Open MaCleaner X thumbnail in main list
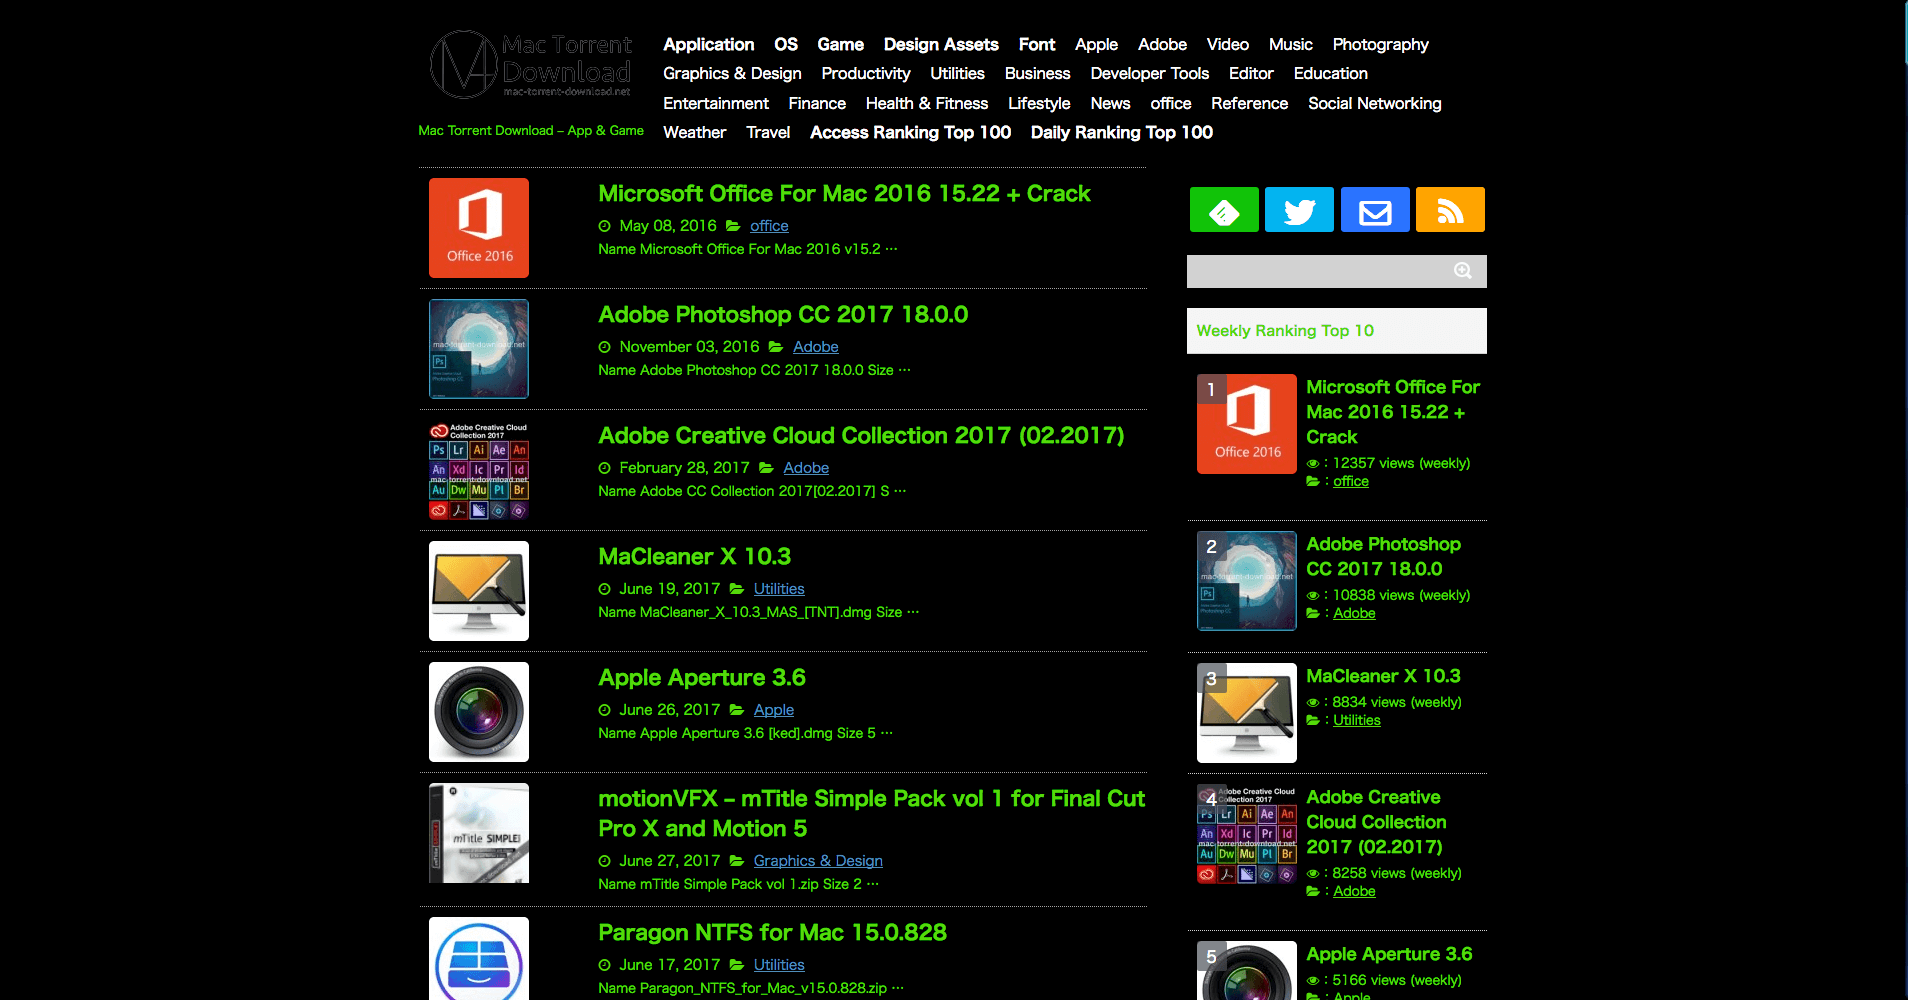1908x1000 pixels. (x=479, y=591)
